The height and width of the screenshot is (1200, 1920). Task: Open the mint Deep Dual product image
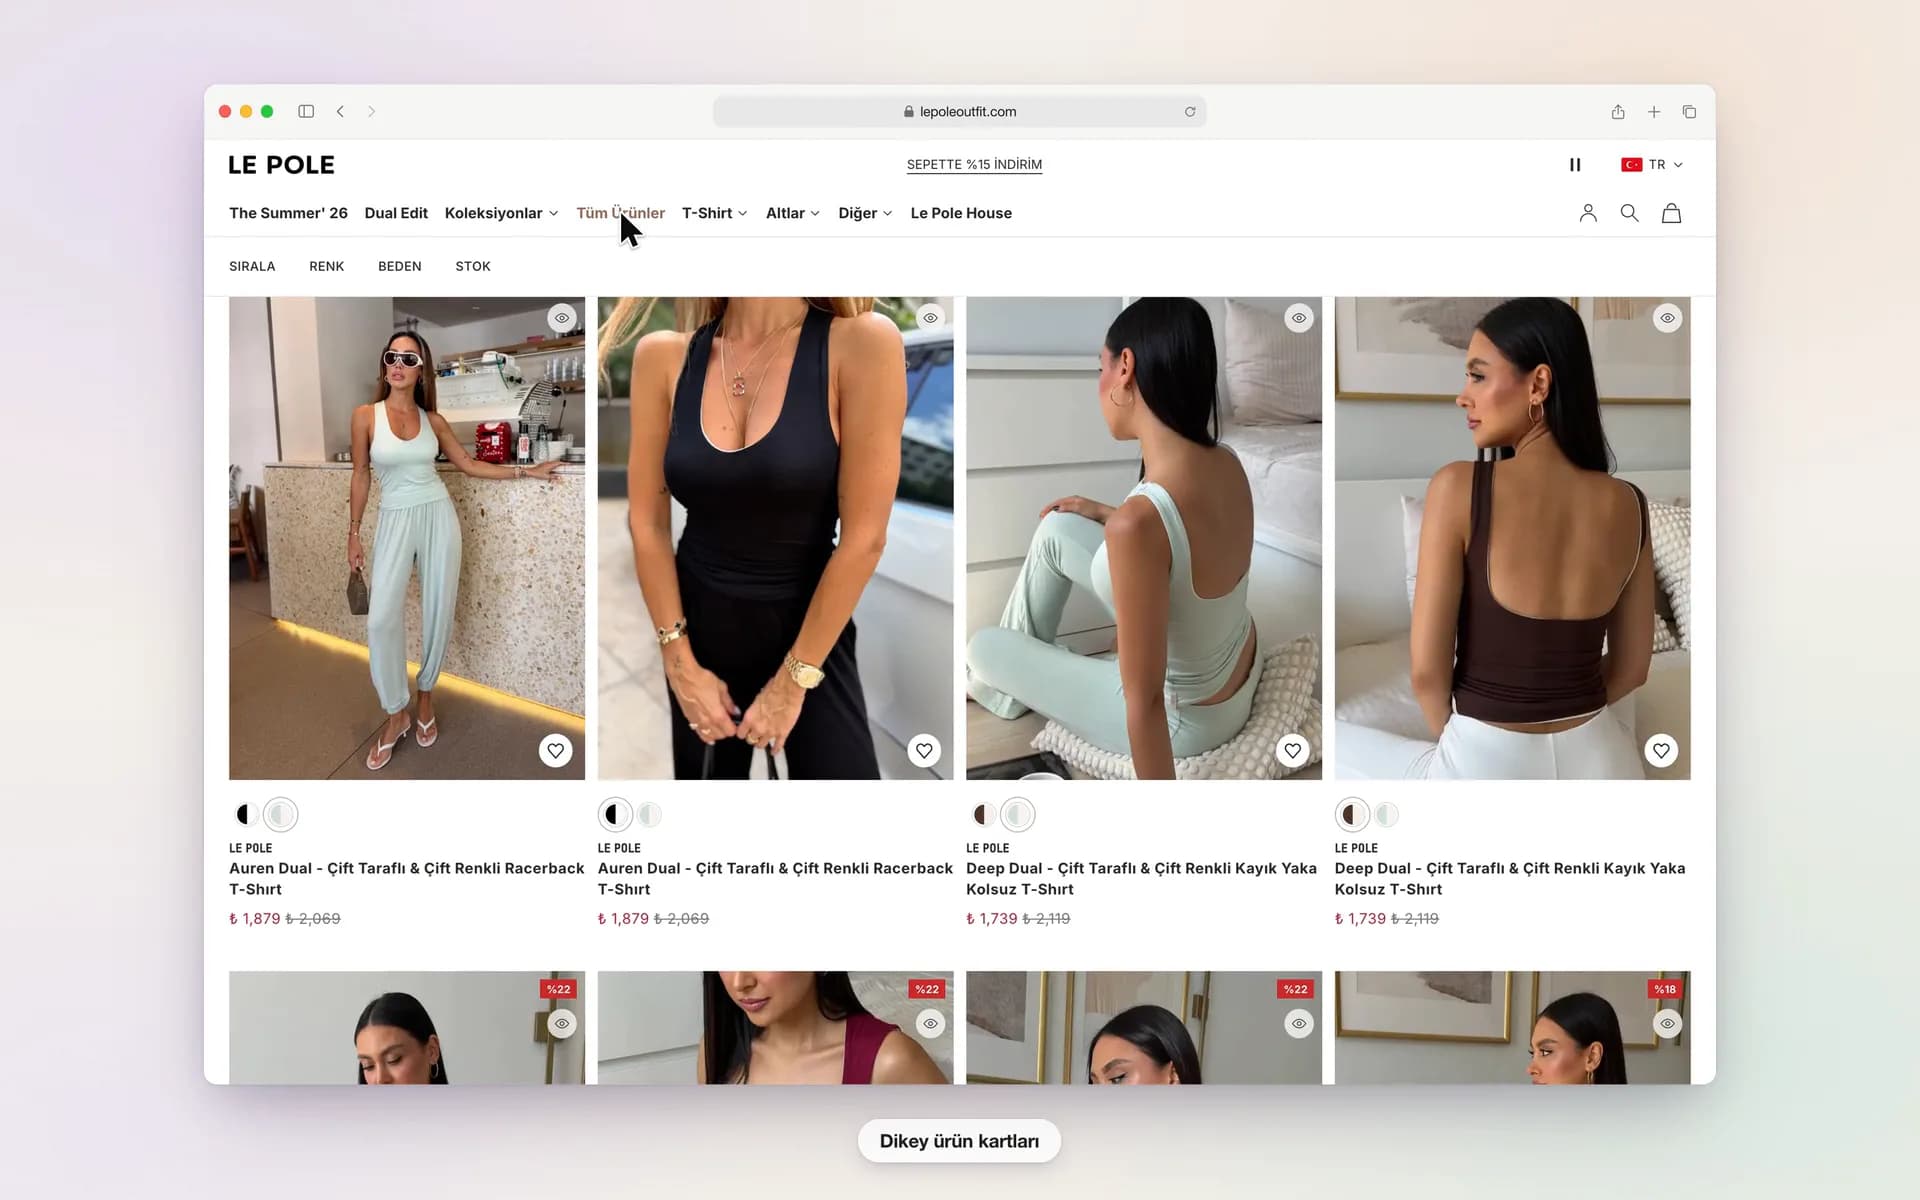[x=1144, y=538]
